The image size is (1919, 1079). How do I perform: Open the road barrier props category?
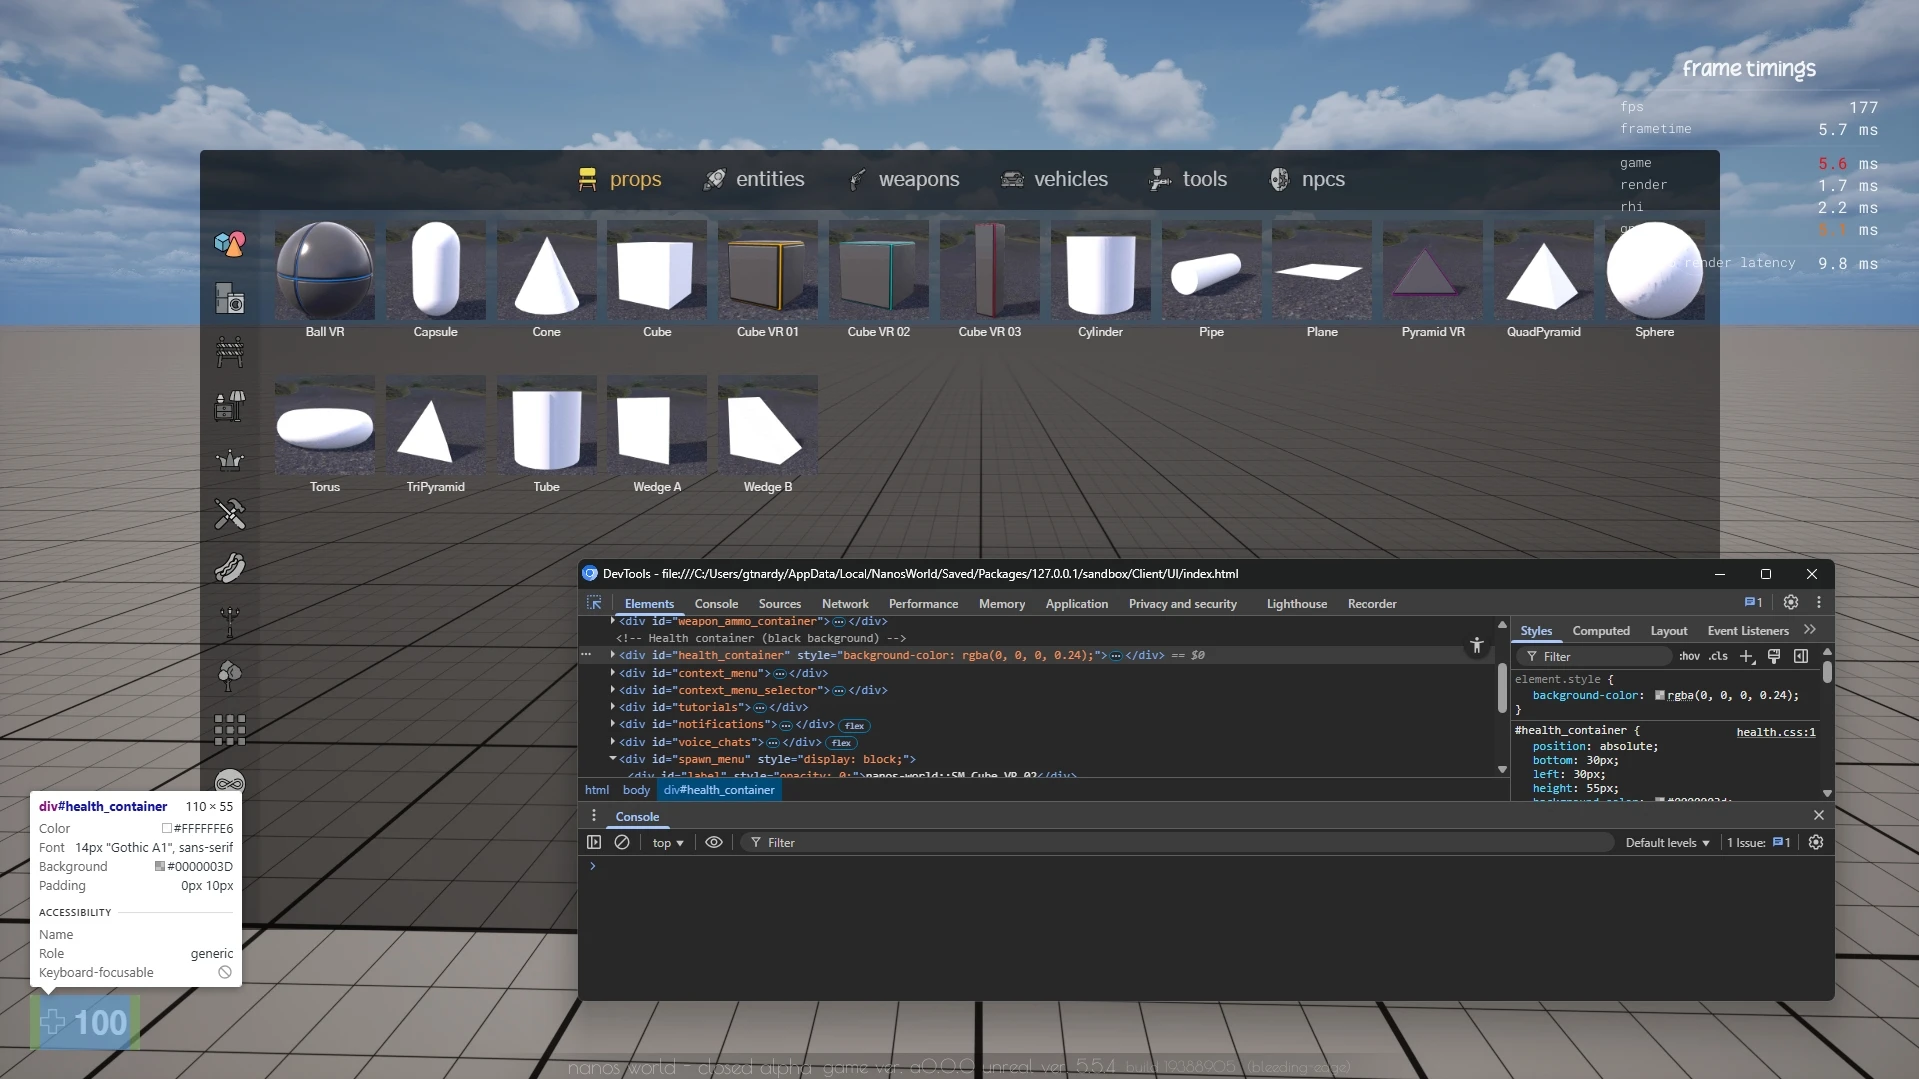(230, 352)
